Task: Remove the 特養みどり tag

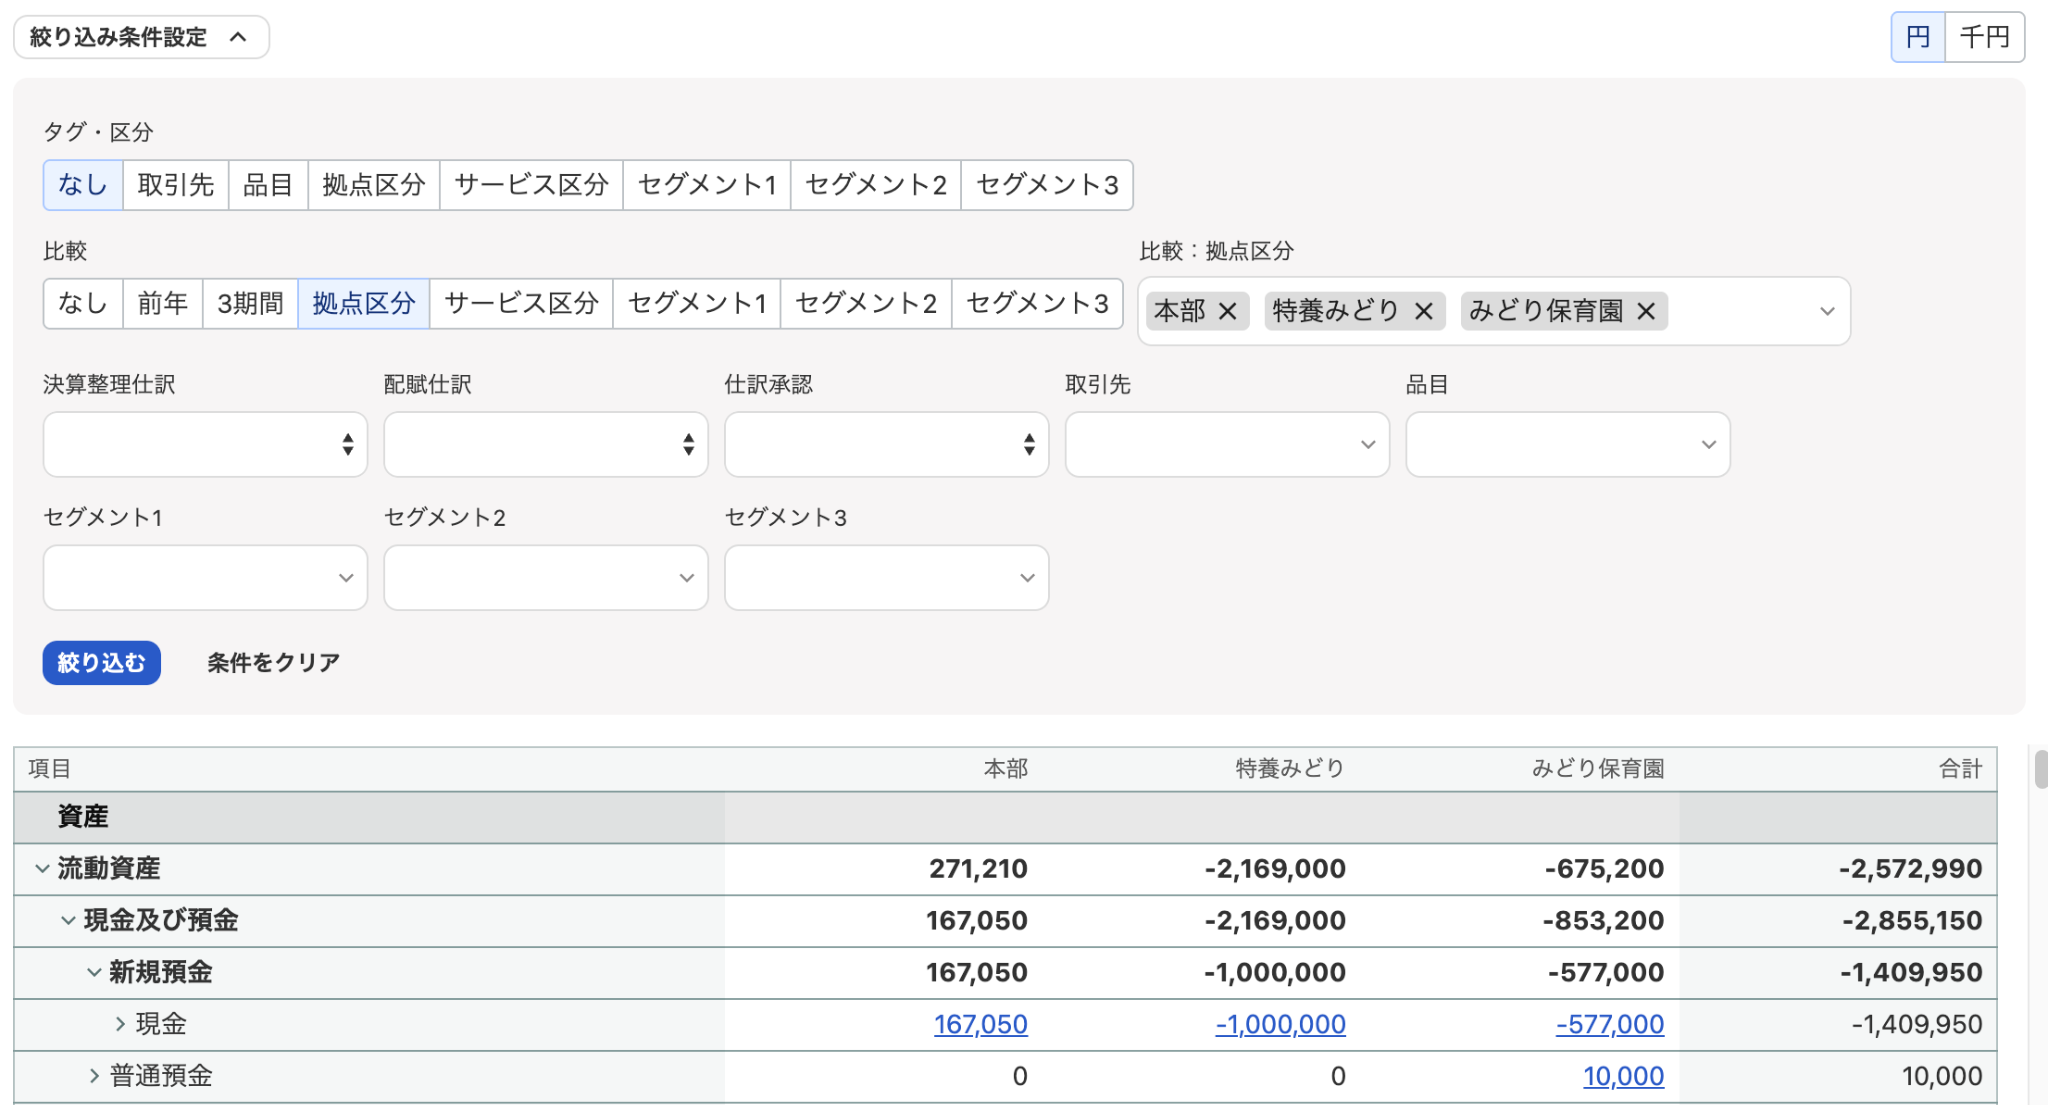Action: [x=1424, y=312]
